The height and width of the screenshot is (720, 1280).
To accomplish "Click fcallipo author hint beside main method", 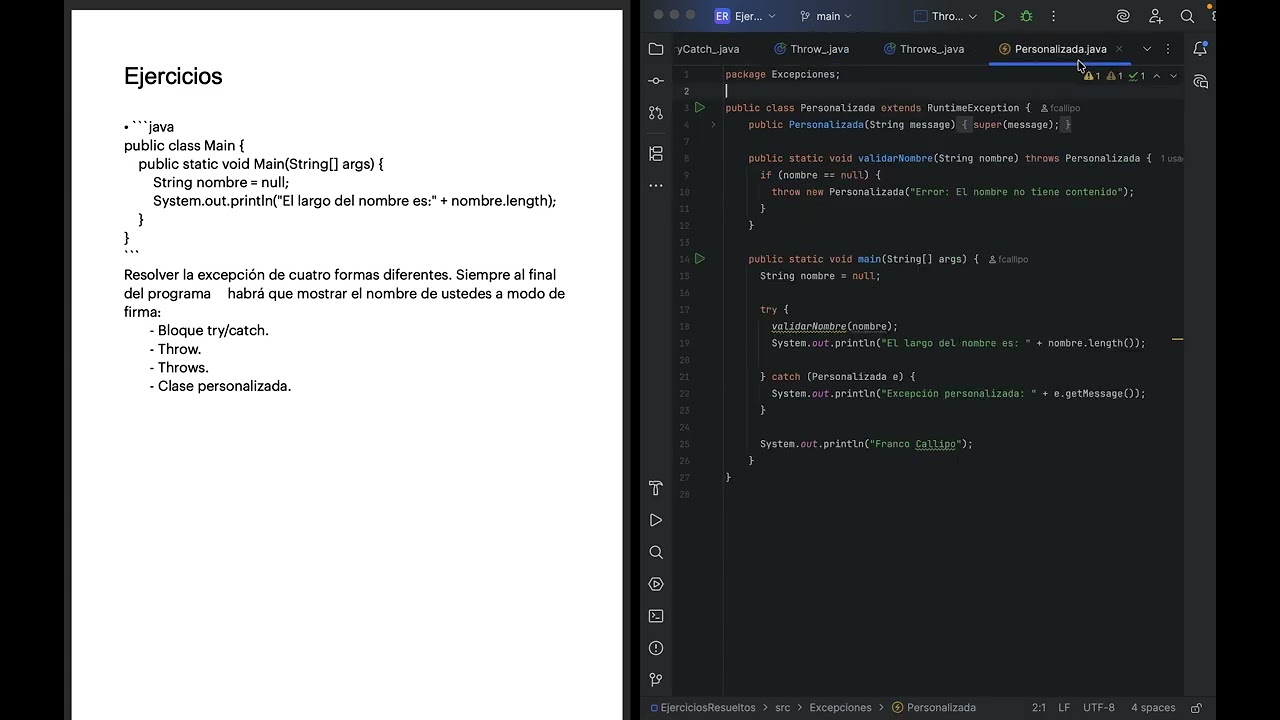I will click(1008, 260).
